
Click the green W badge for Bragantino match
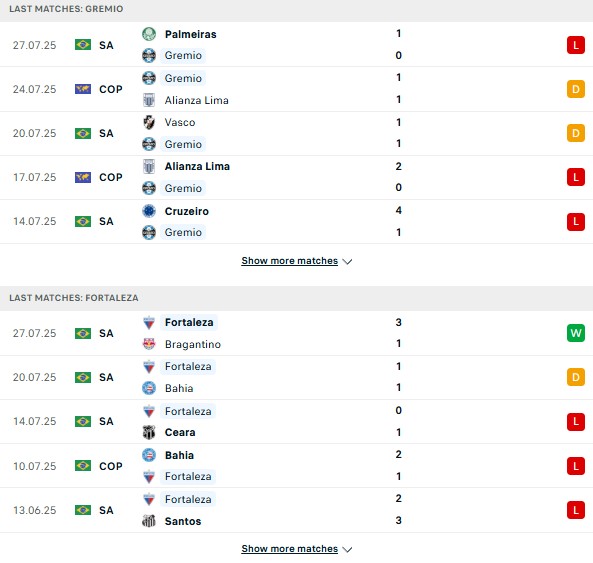(576, 333)
